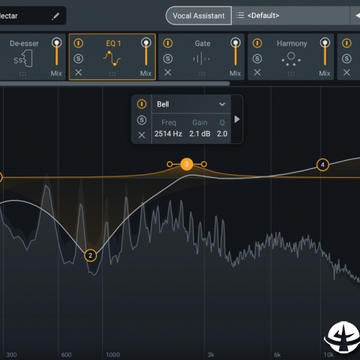
Task: Solo the Harmony module
Action: (257, 59)
